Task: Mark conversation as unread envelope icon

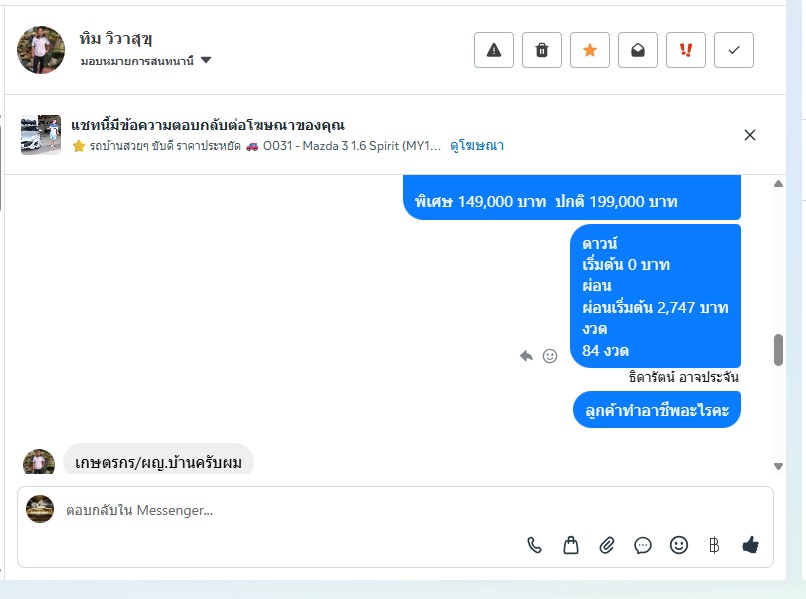Action: click(637, 50)
